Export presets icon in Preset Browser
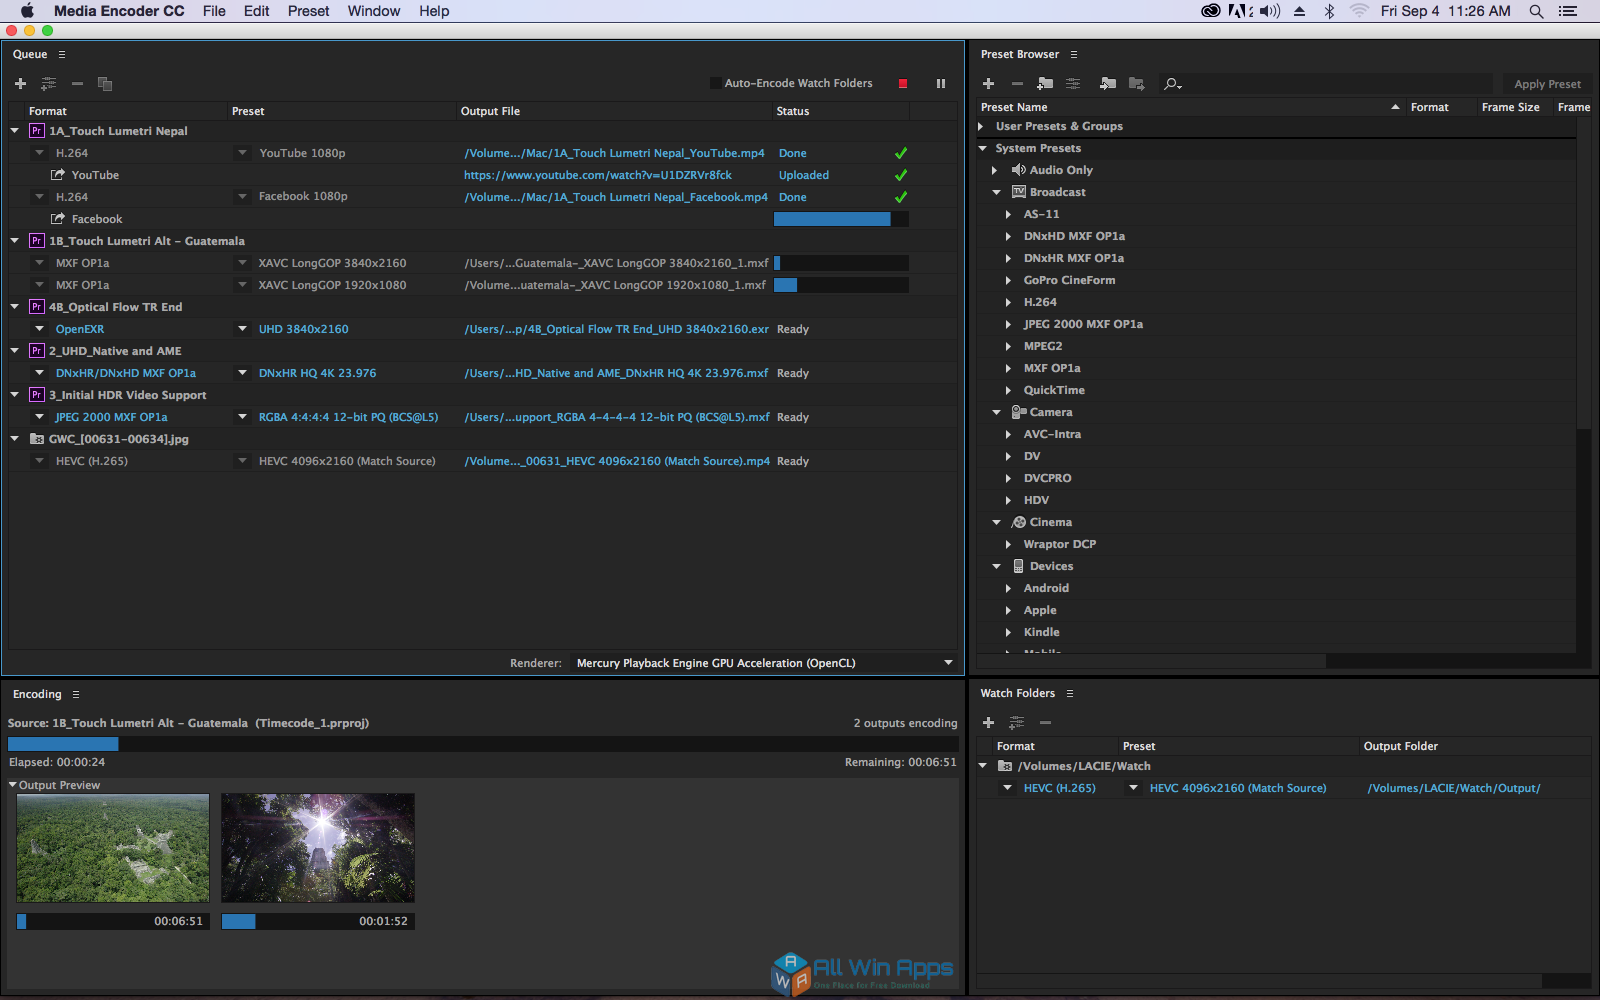This screenshot has height=1000, width=1600. click(1137, 84)
